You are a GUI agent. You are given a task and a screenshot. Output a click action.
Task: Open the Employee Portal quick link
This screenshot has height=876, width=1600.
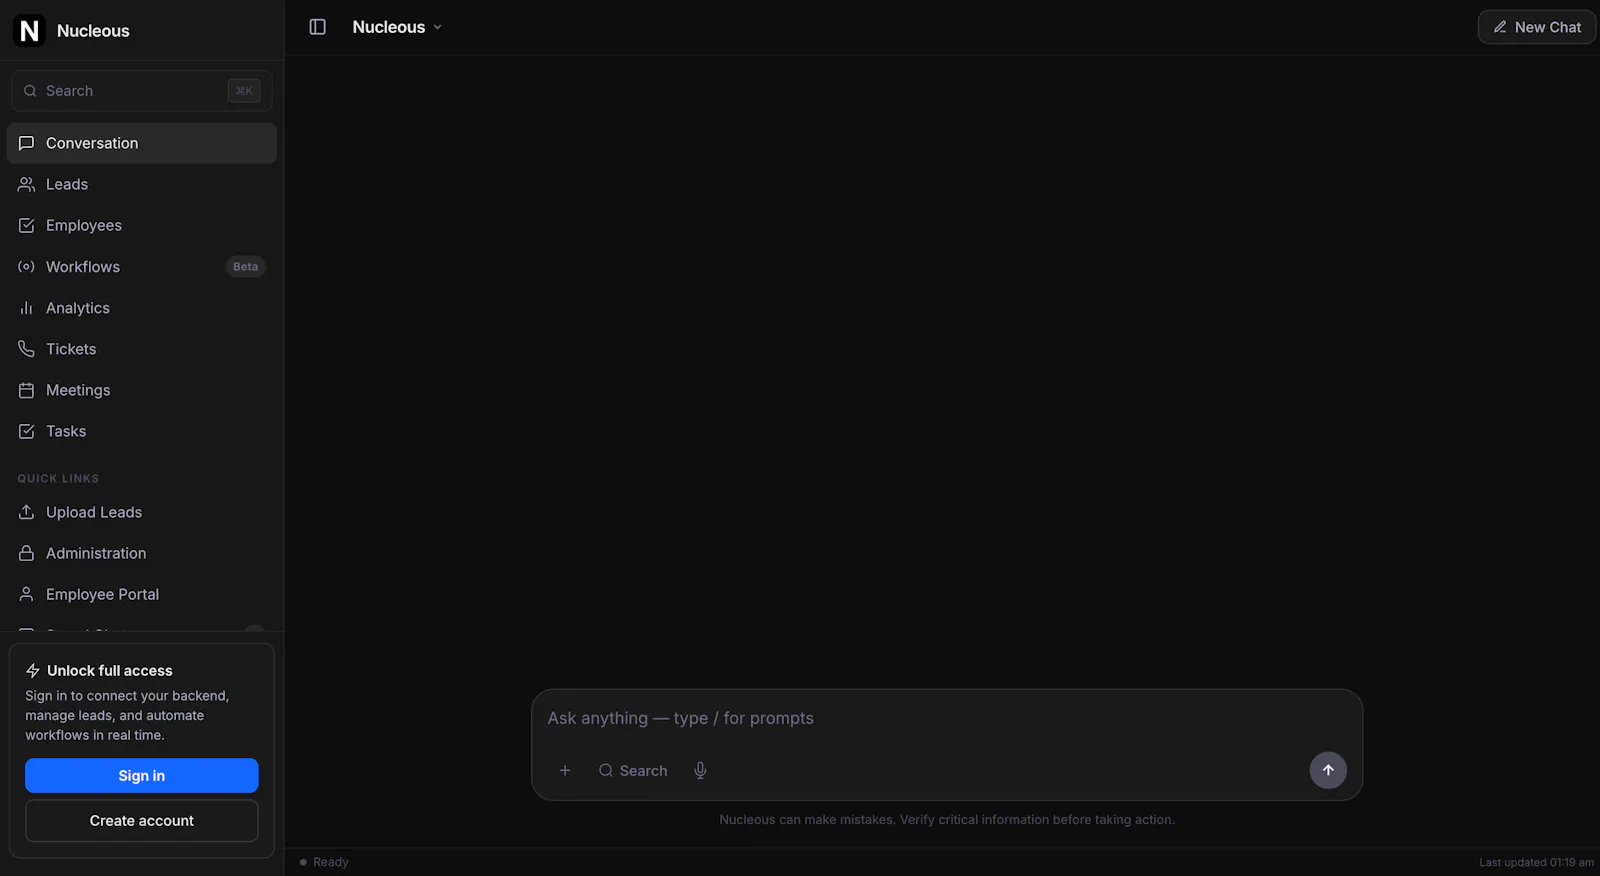coord(142,594)
